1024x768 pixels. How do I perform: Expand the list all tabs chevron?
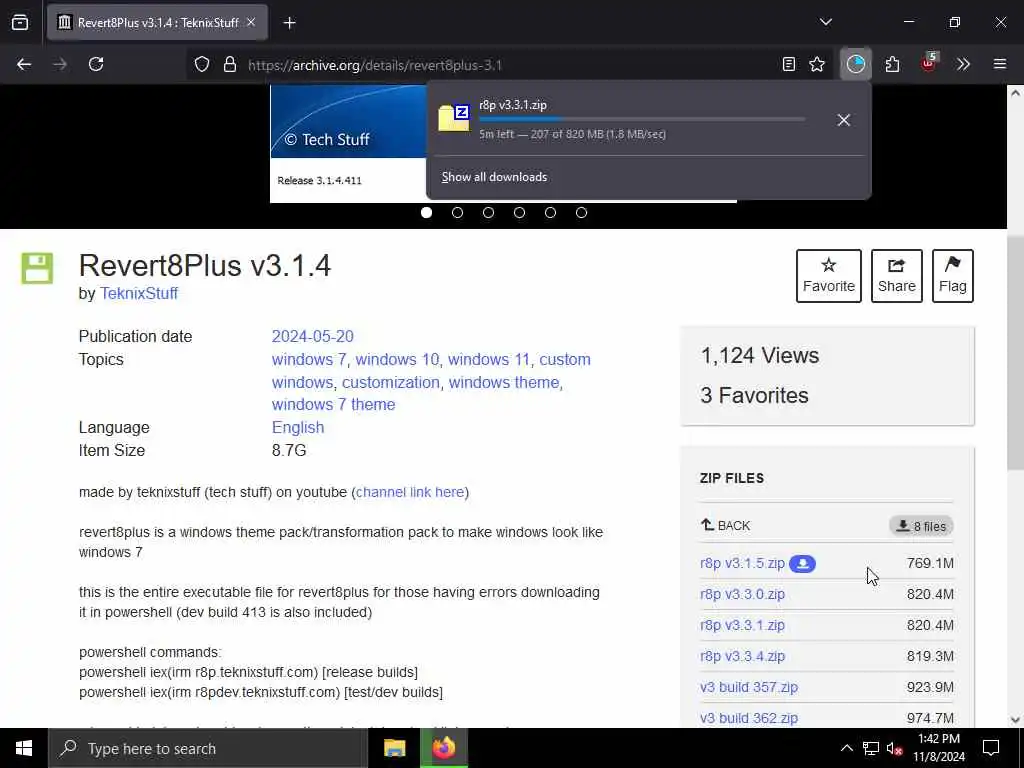coord(825,22)
